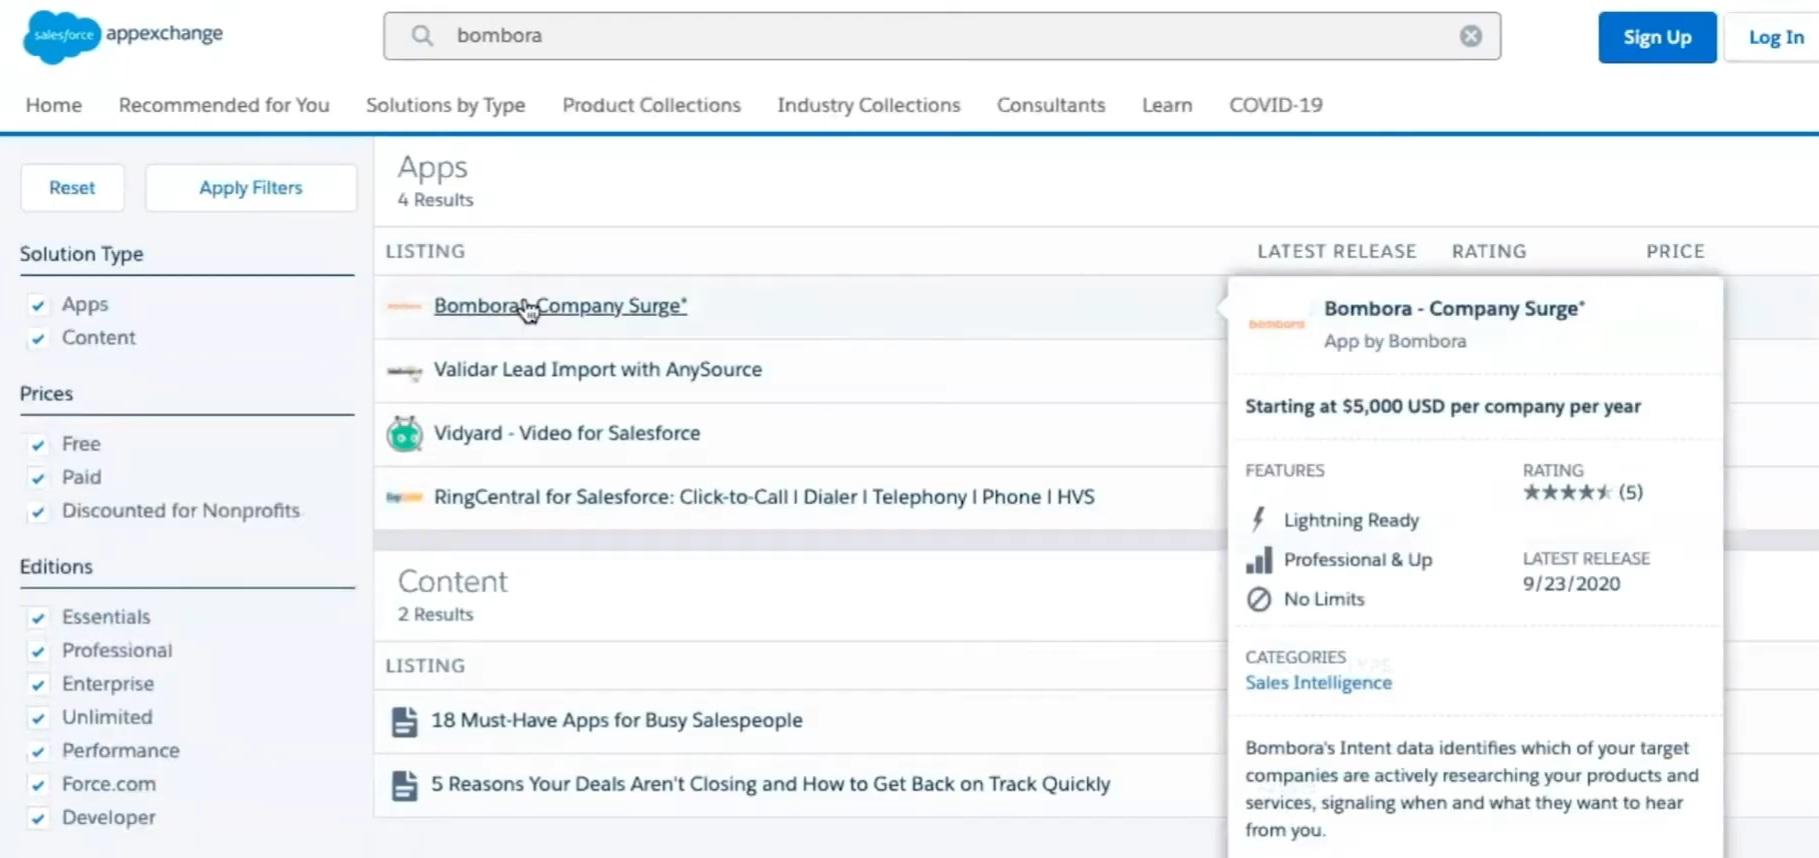This screenshot has width=1819, height=858.
Task: Toggle the Performance edition checkbox
Action: [x=38, y=752]
